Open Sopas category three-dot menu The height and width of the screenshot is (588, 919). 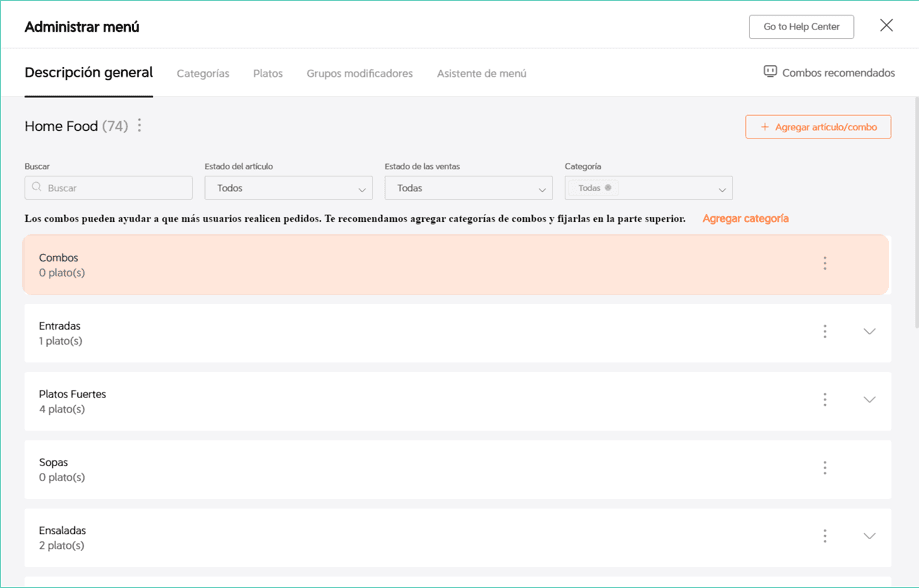[x=825, y=468]
